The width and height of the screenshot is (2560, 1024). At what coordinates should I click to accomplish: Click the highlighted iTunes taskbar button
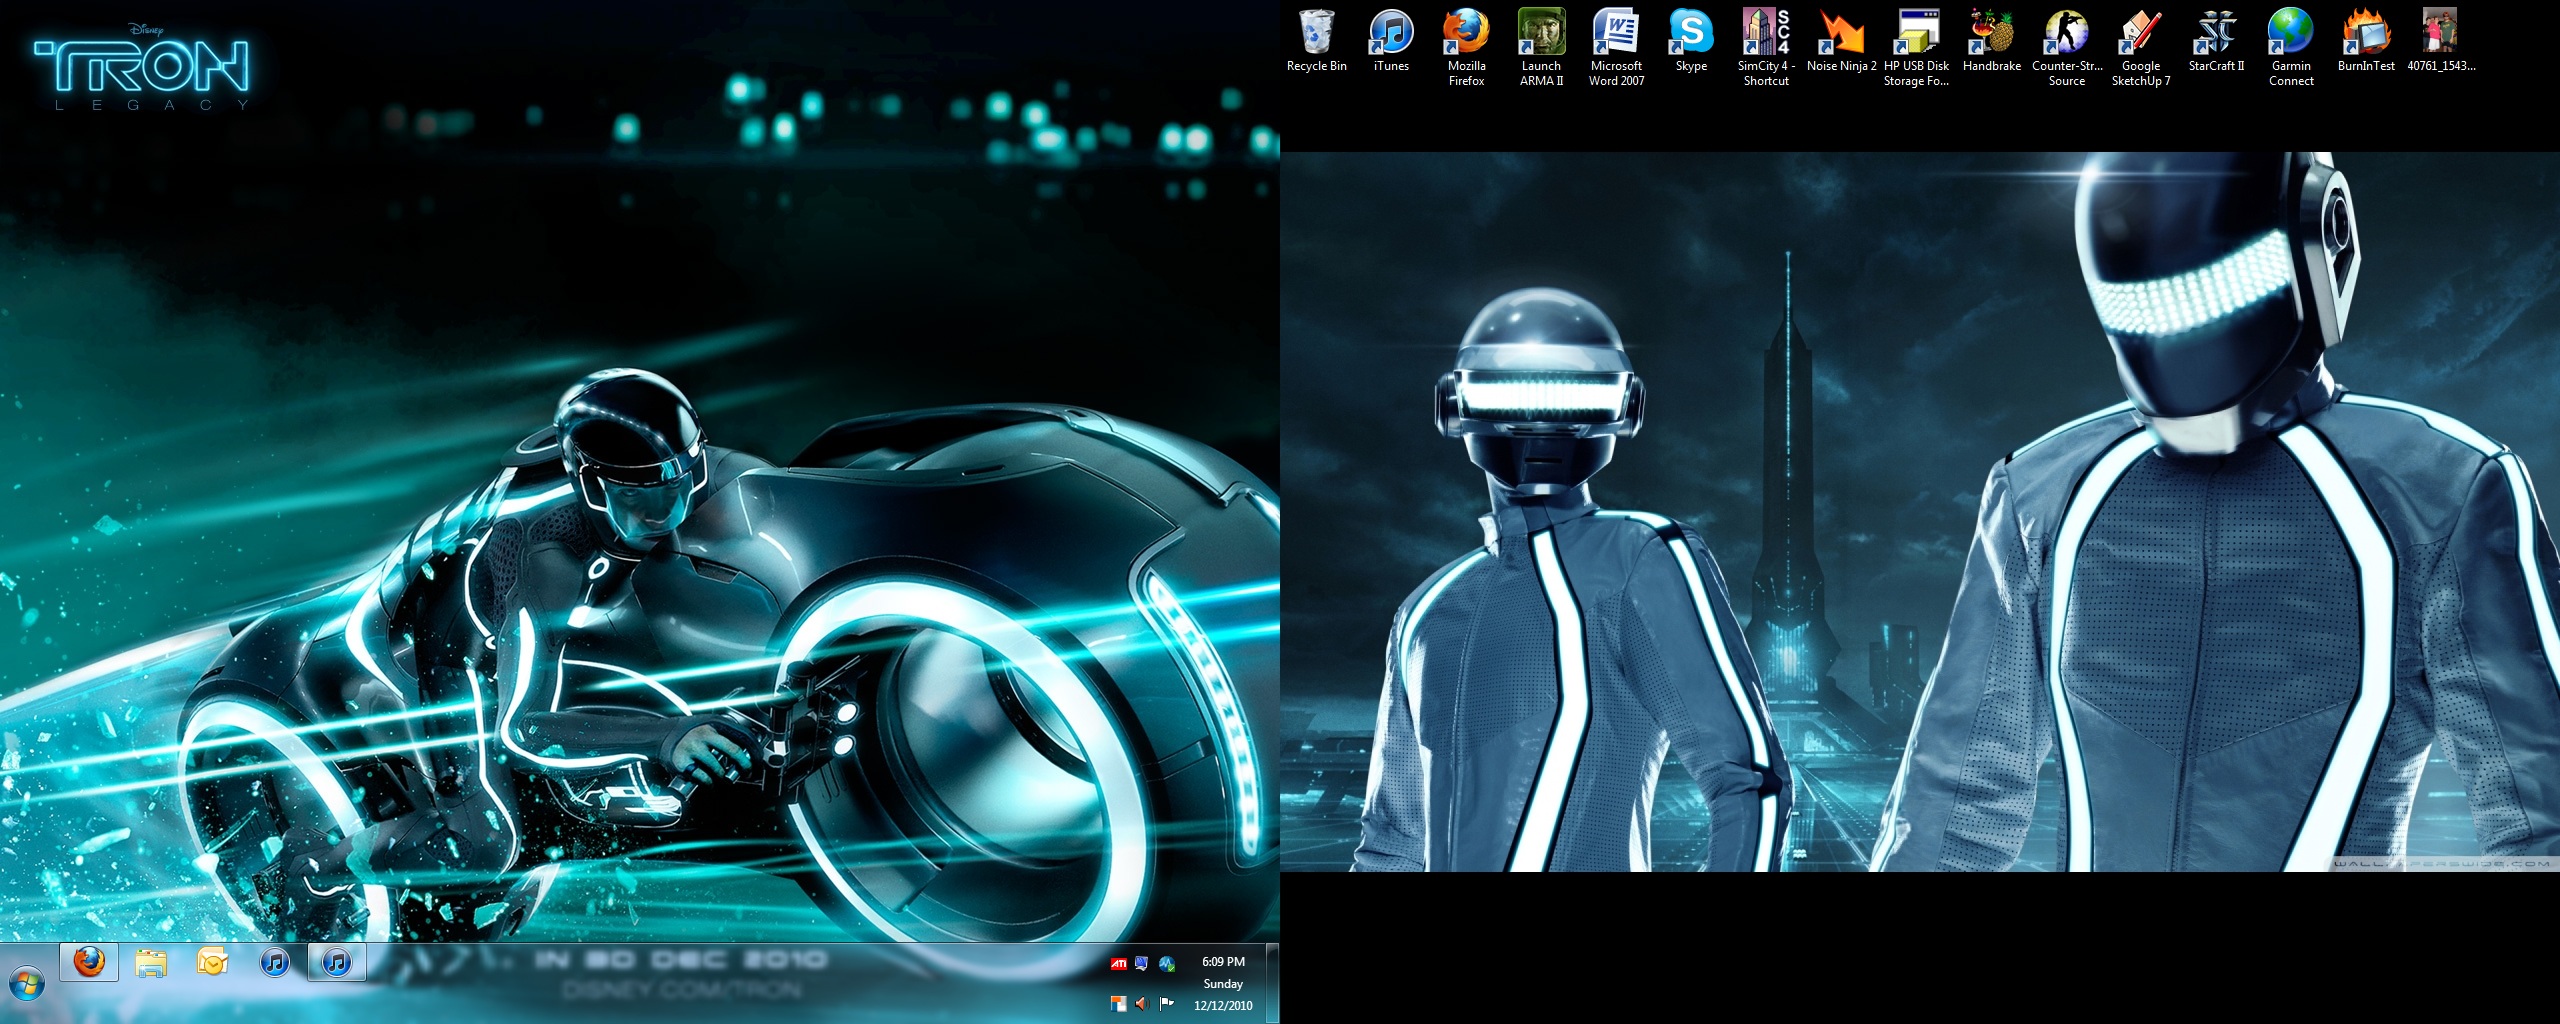click(337, 963)
